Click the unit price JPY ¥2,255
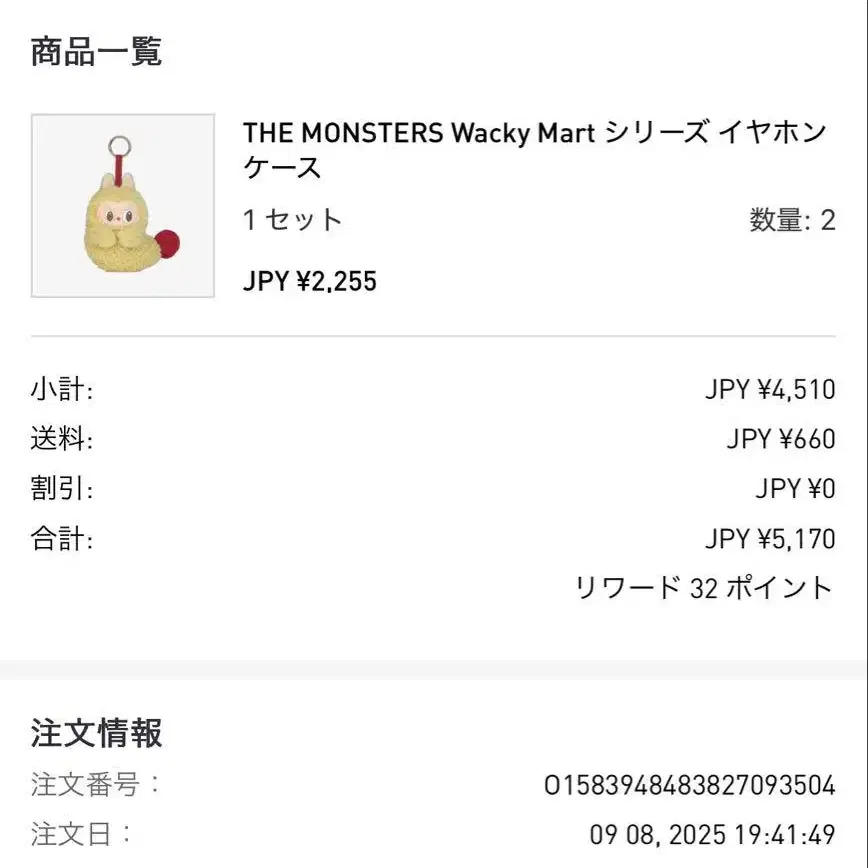Screen dimensions: 868x868 click(x=310, y=281)
